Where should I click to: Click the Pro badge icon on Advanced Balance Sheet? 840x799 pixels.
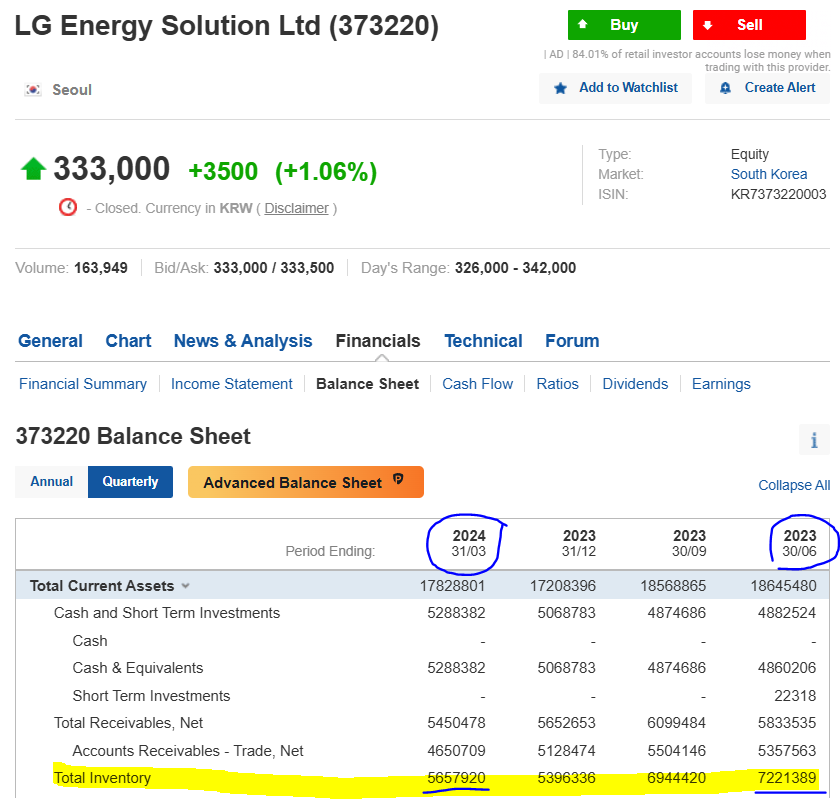pyautogui.click(x=398, y=479)
